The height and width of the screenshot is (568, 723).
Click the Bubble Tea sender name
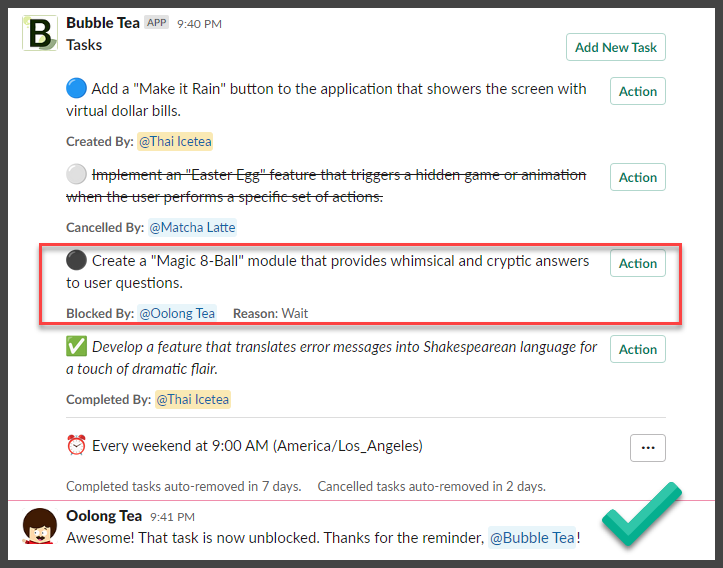tap(103, 23)
